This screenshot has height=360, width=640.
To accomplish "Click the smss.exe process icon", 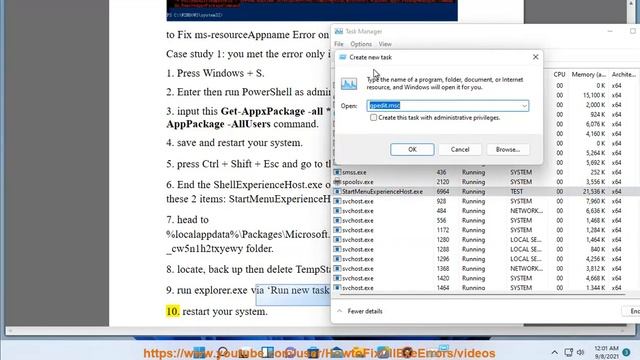I will click(x=337, y=172).
